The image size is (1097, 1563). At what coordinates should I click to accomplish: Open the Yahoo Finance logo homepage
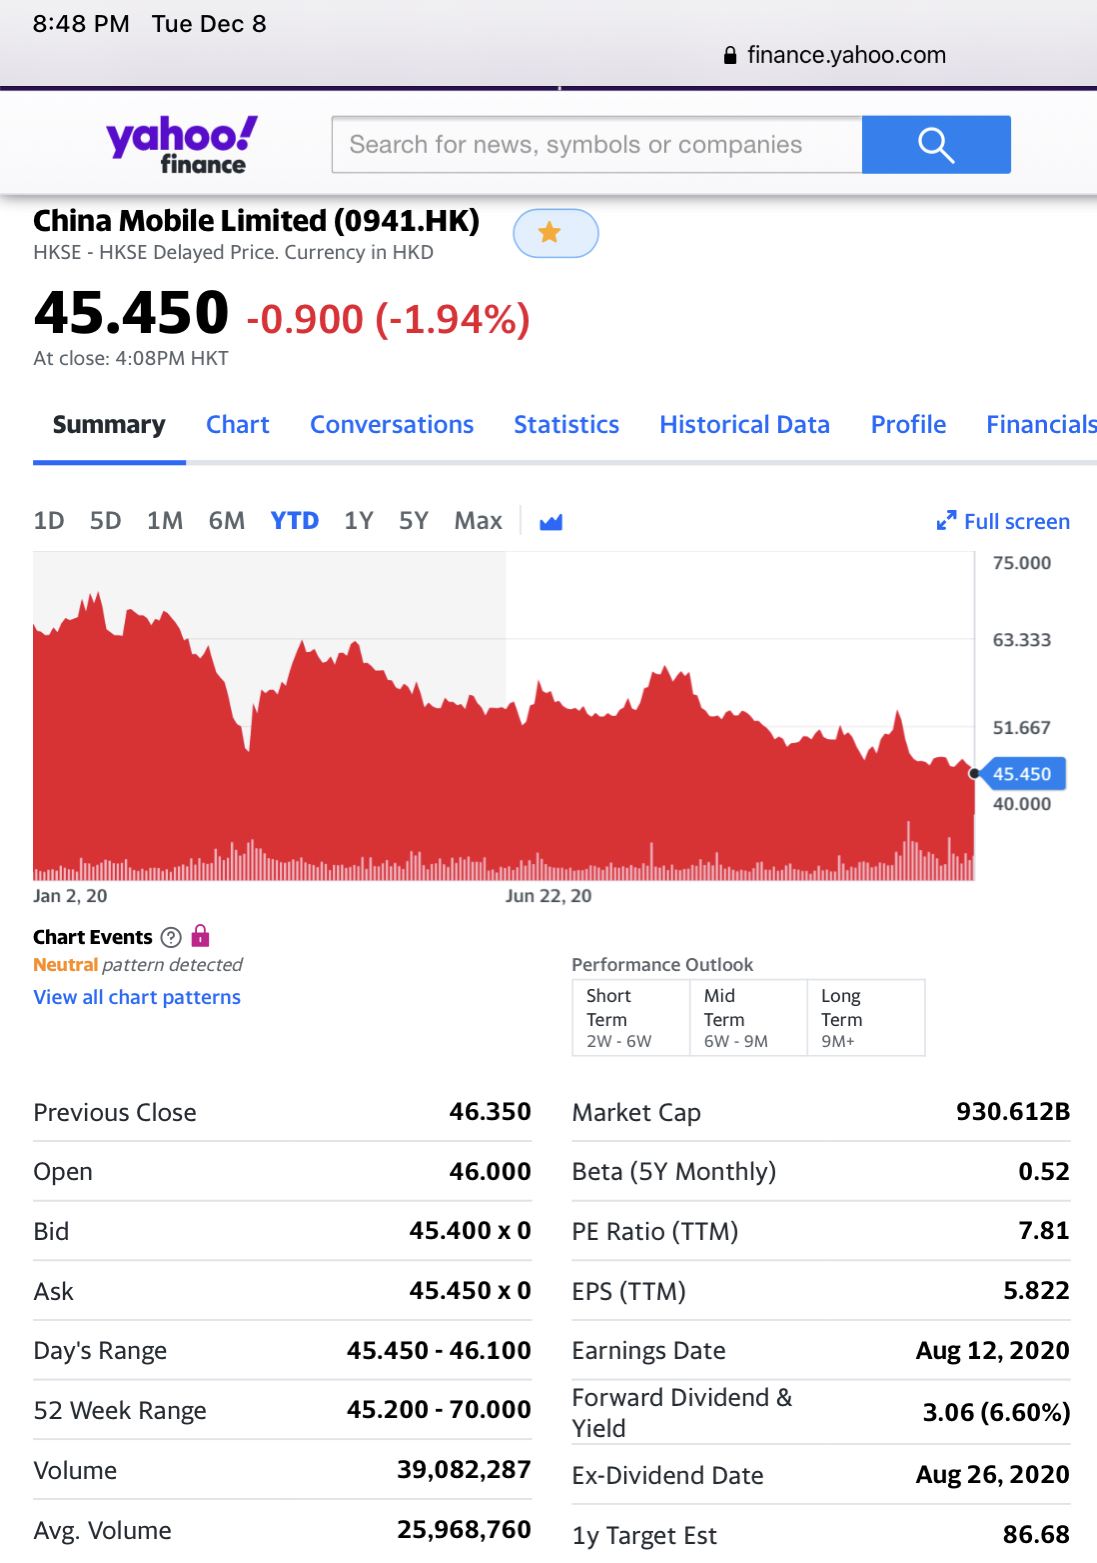(x=182, y=145)
